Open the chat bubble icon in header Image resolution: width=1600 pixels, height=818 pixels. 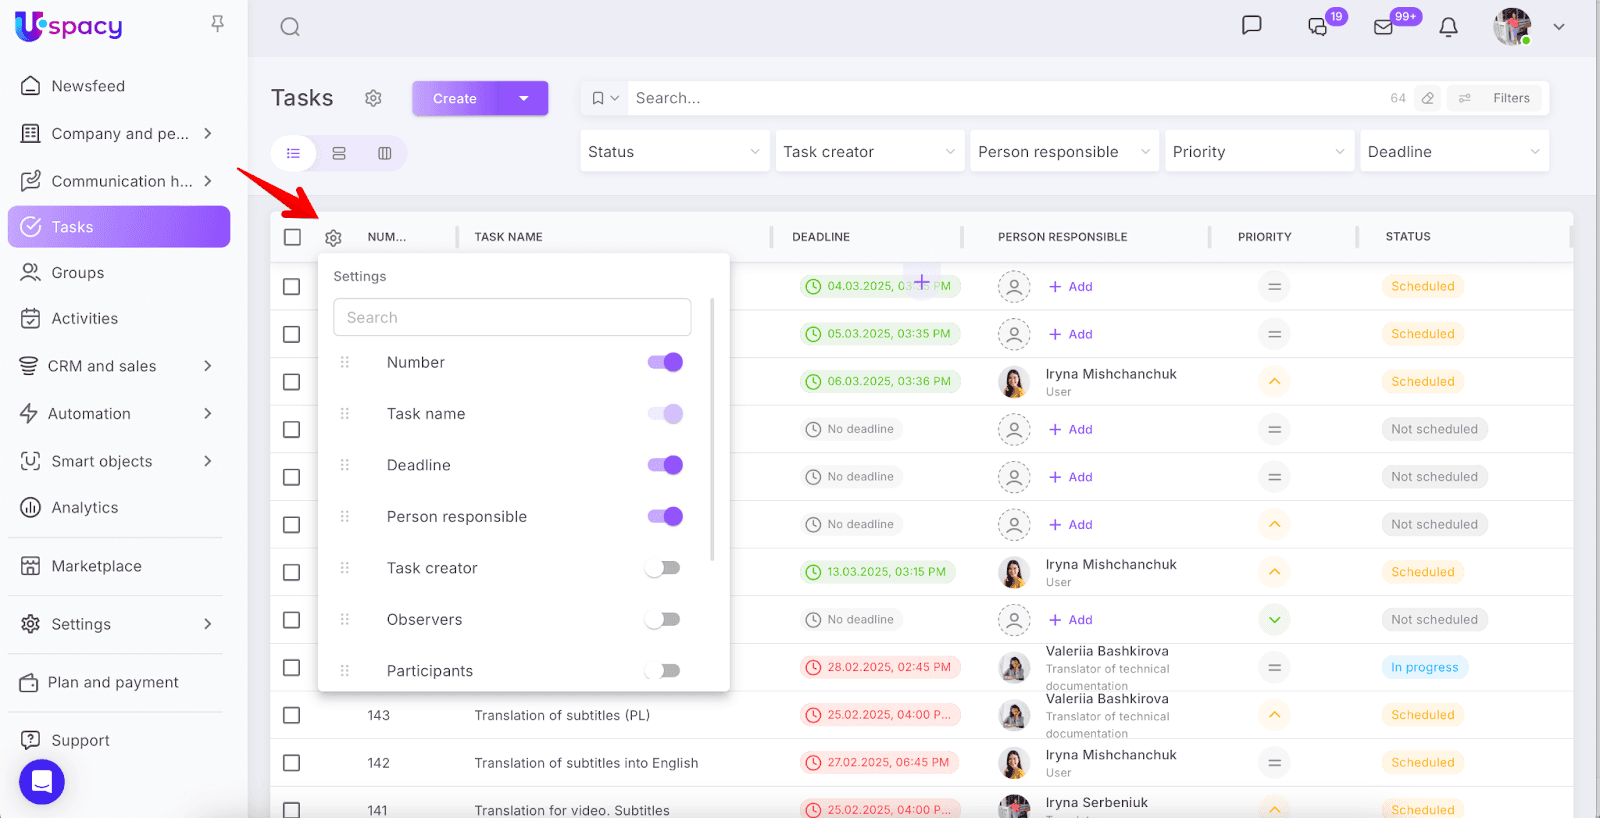1251,26
